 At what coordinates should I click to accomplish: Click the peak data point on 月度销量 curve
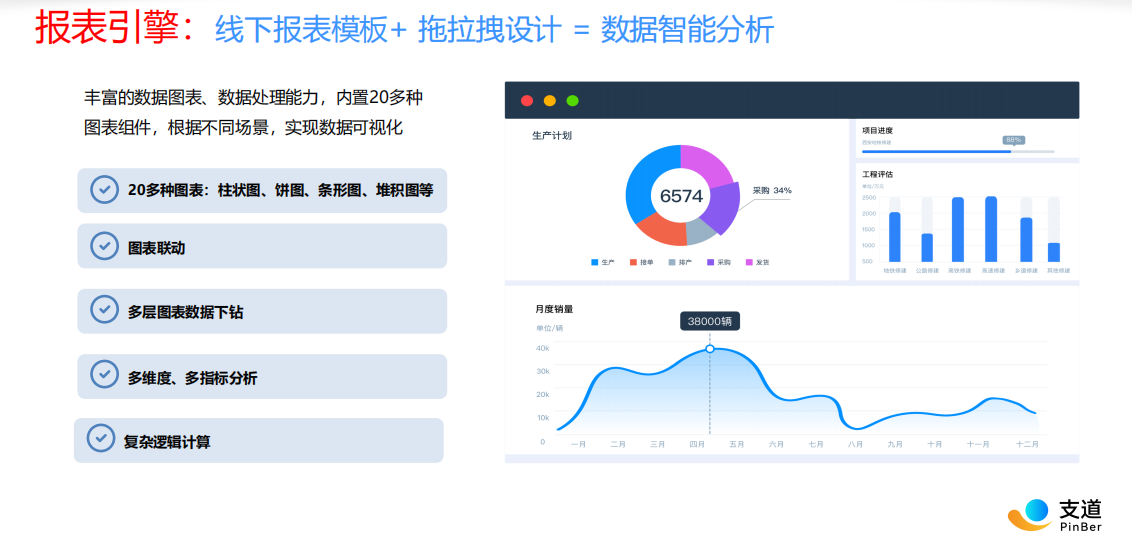tap(710, 349)
